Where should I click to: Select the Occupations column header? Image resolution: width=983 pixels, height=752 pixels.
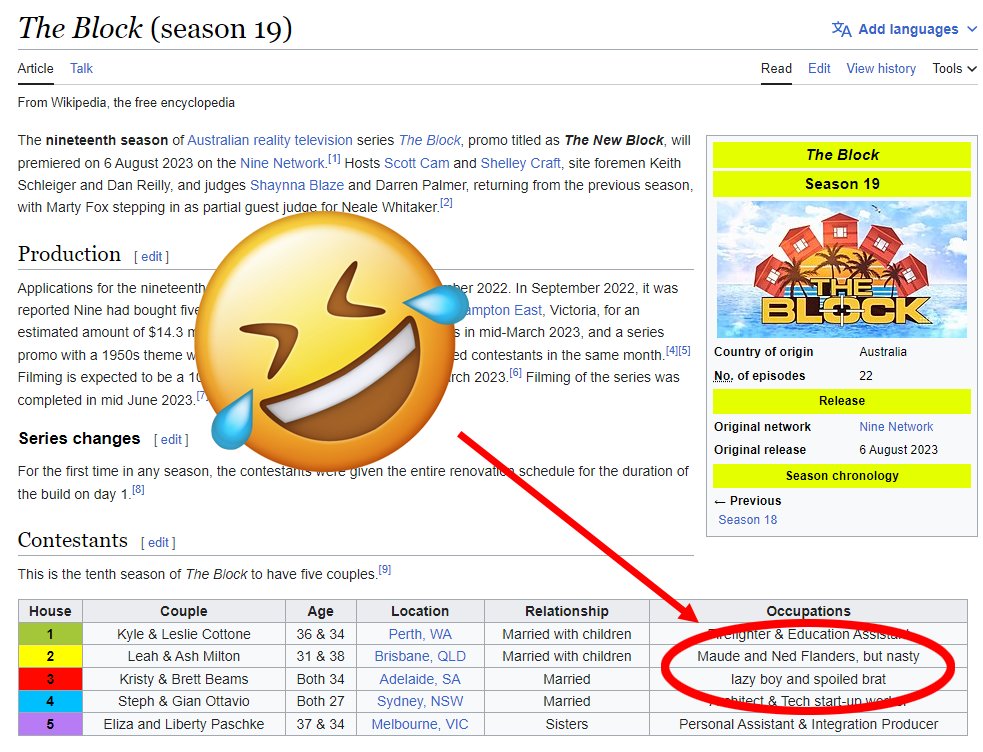coord(808,611)
